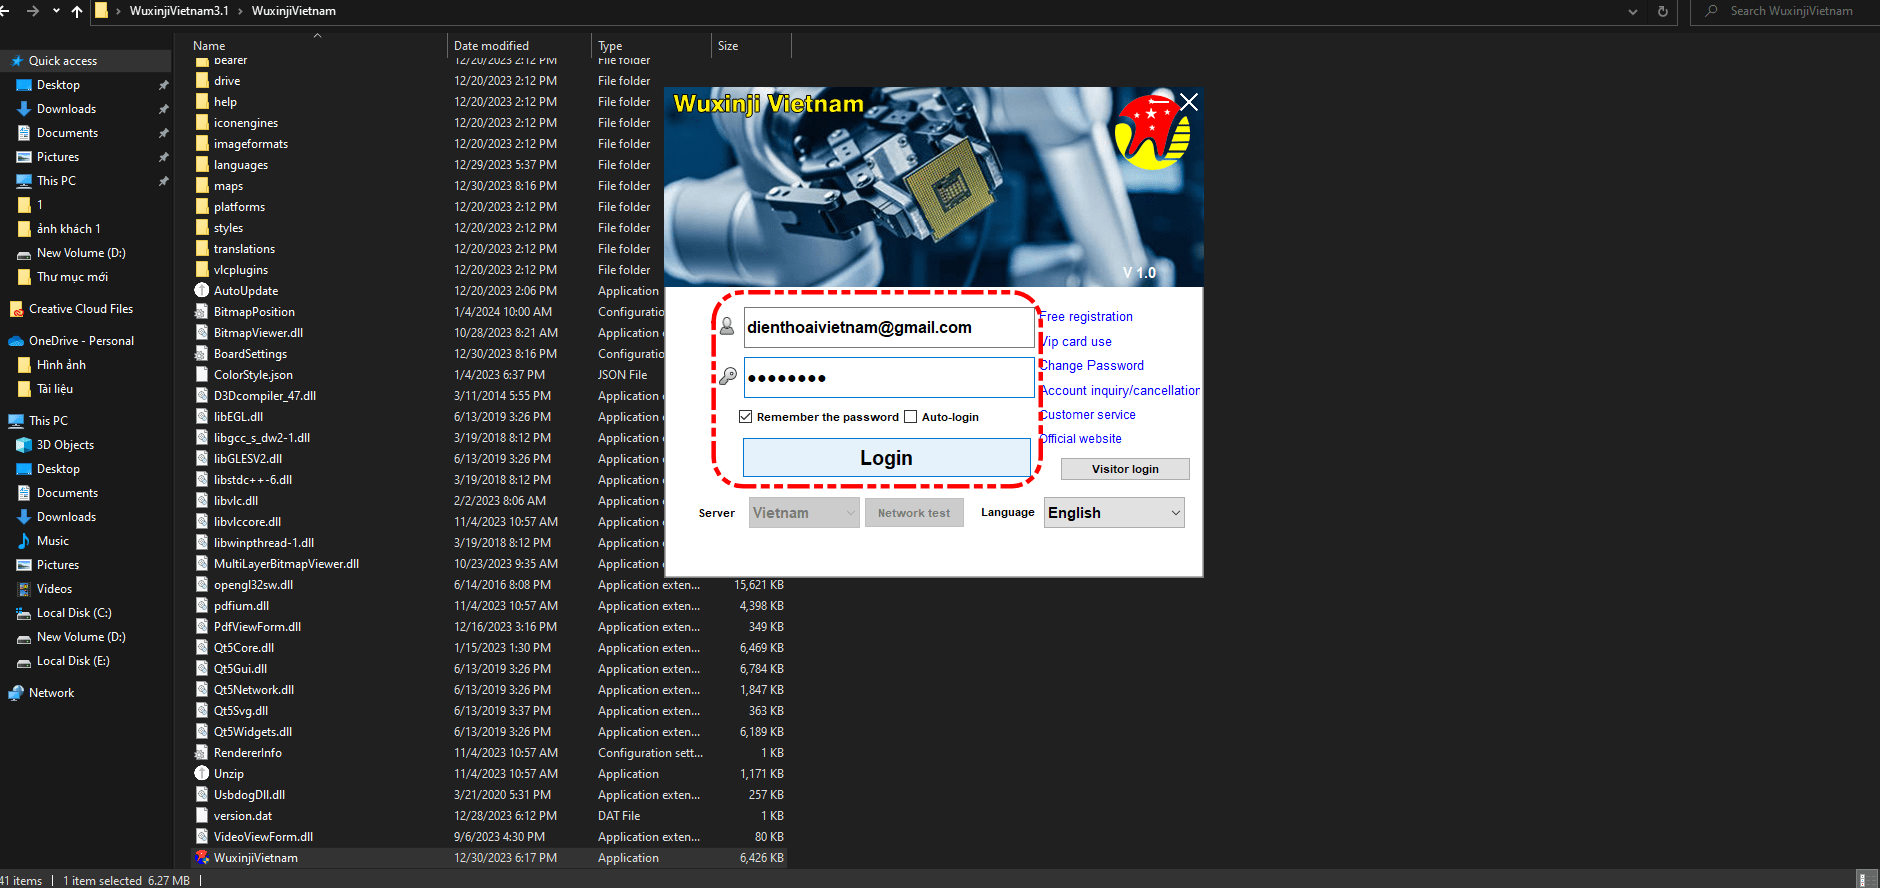
Task: Expand the address bar history dropdown
Action: (x=1633, y=11)
